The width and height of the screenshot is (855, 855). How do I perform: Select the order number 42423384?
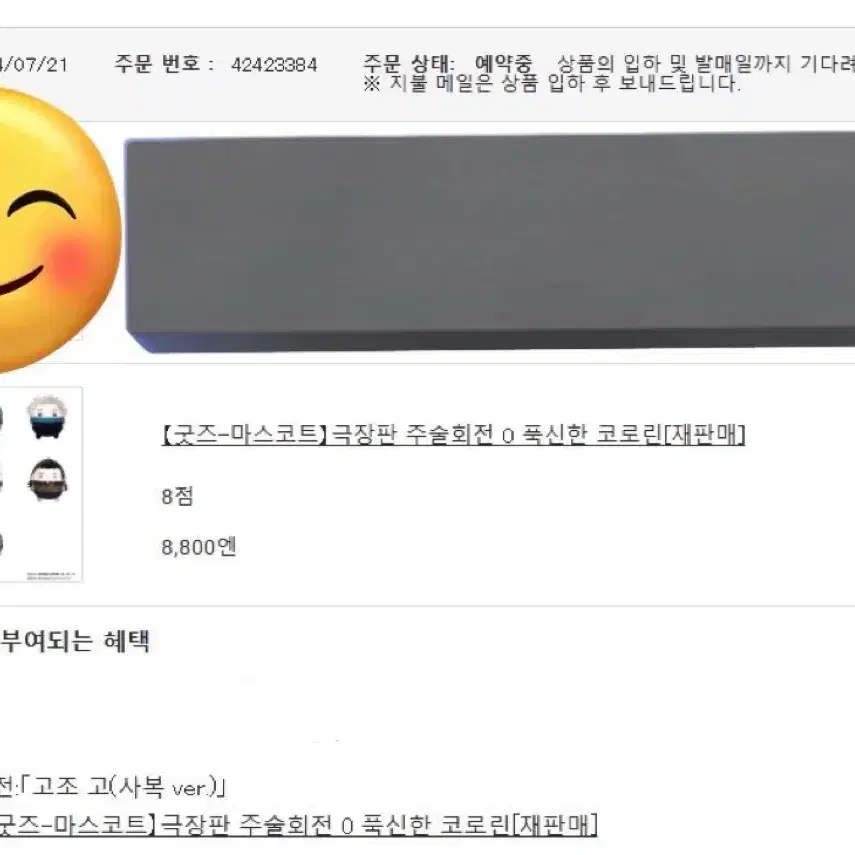coord(274,65)
